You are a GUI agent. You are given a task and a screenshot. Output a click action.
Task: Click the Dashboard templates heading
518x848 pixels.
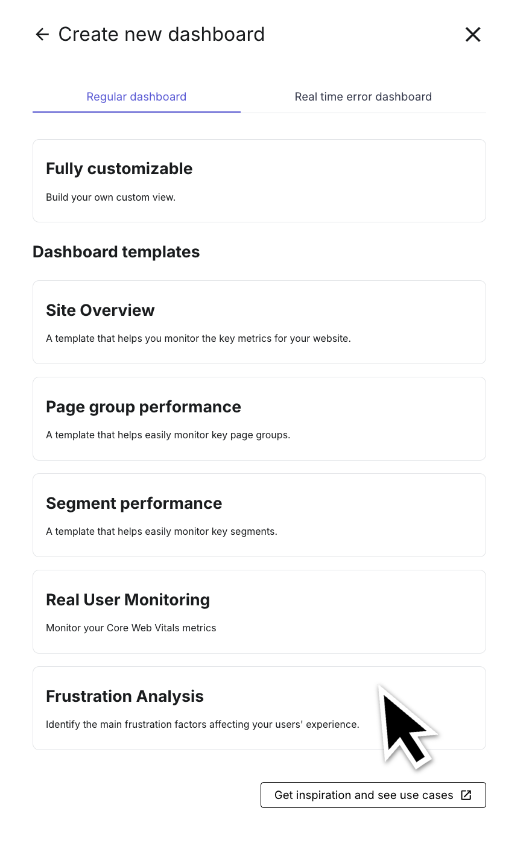pos(116,252)
